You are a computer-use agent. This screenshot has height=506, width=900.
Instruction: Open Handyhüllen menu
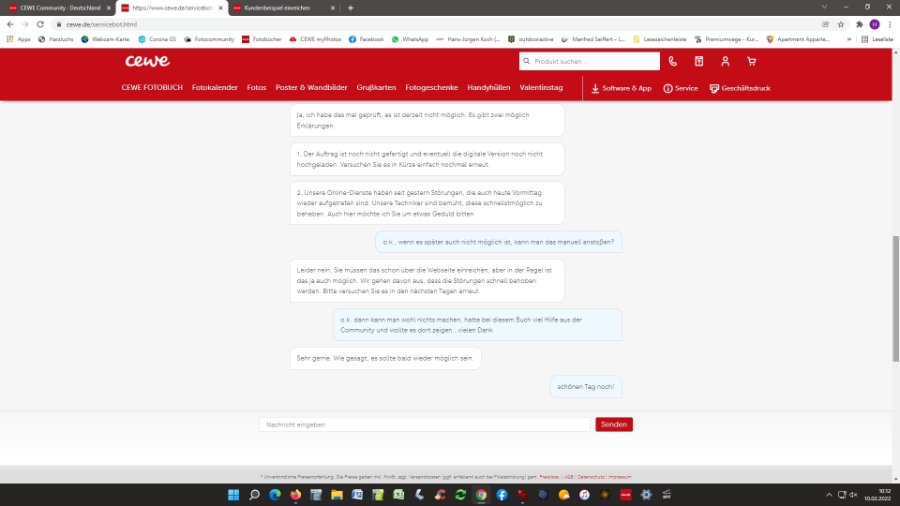click(488, 88)
